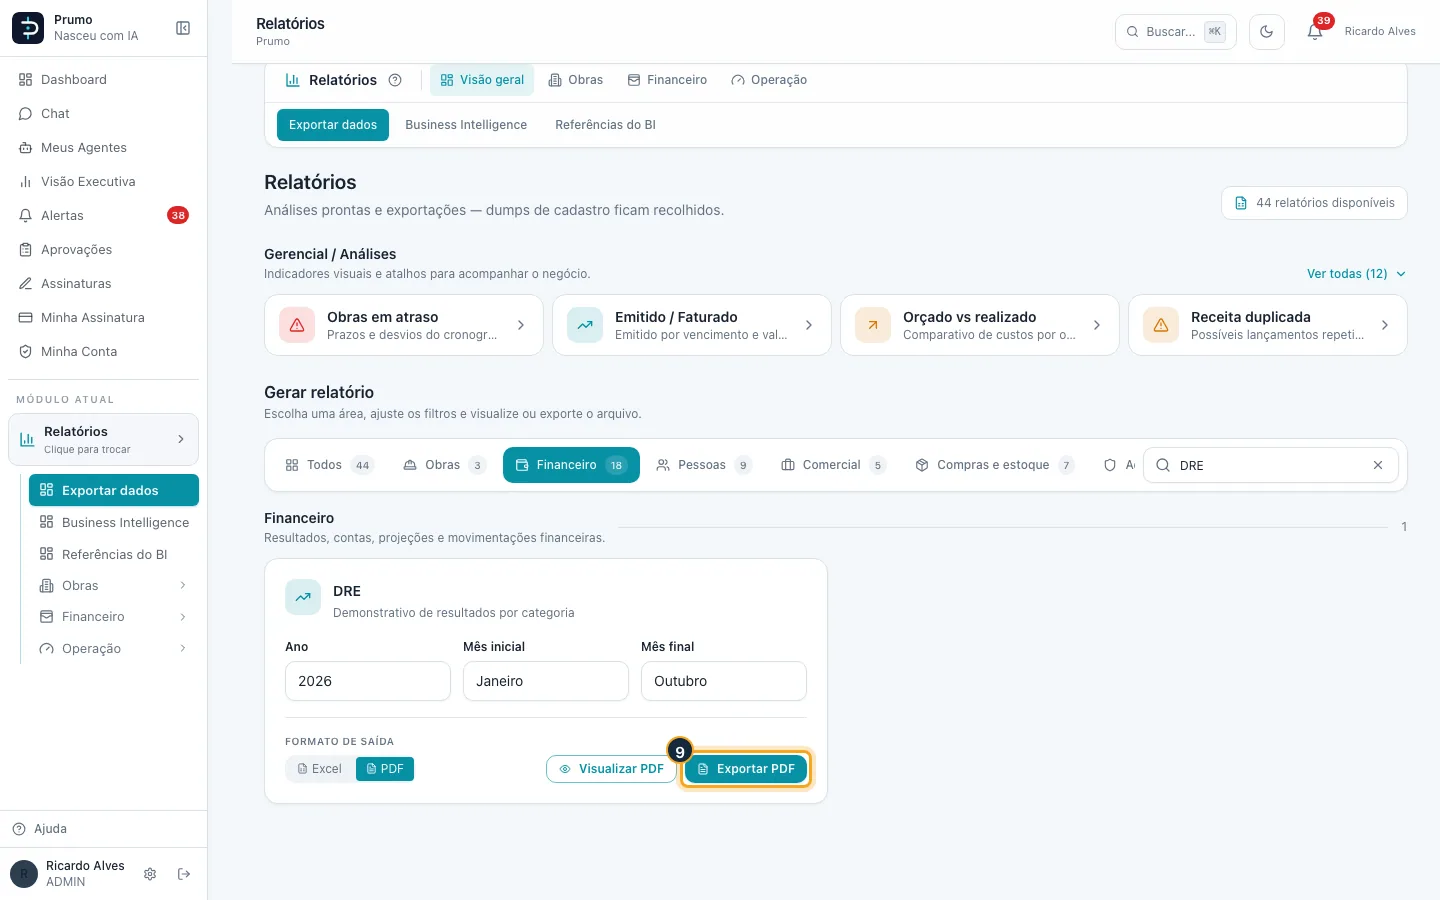Open Minha Assinatura in sidebar
This screenshot has height=900, width=1440.
pos(104,318)
